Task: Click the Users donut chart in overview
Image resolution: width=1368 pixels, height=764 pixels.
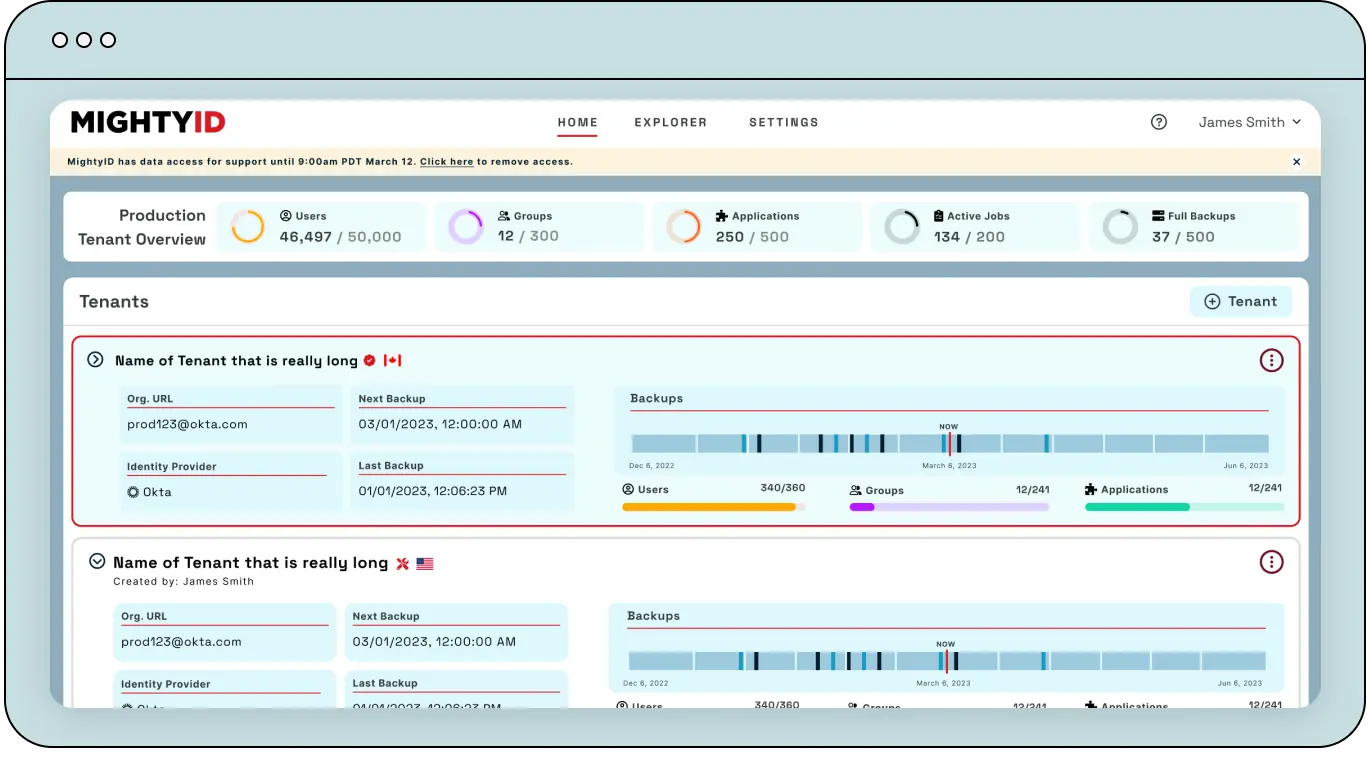Action: tap(247, 227)
